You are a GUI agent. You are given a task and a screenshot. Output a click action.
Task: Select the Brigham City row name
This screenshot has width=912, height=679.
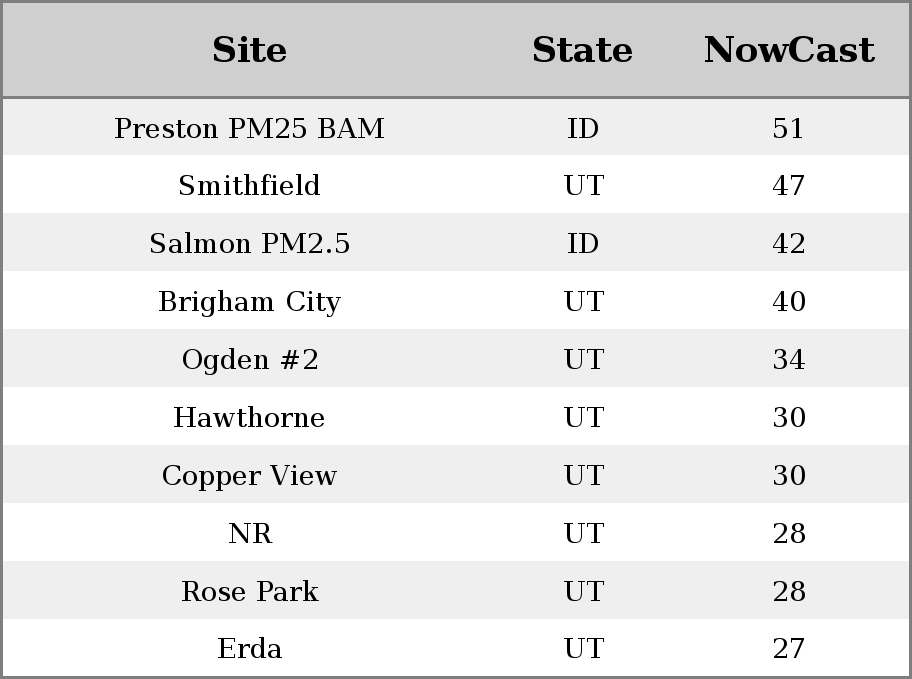[249, 302]
